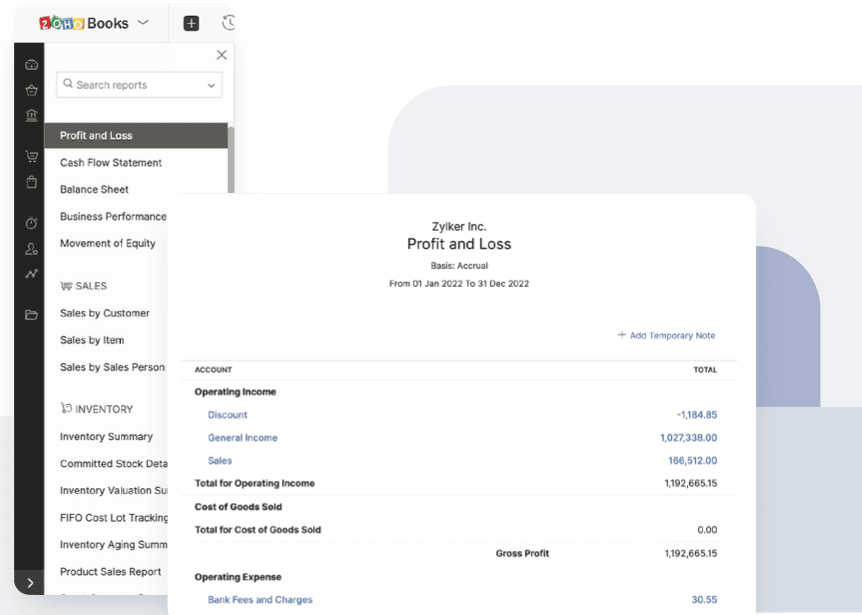This screenshot has height=615, width=862.
Task: Open the Balance Sheet report
Action: click(x=94, y=190)
